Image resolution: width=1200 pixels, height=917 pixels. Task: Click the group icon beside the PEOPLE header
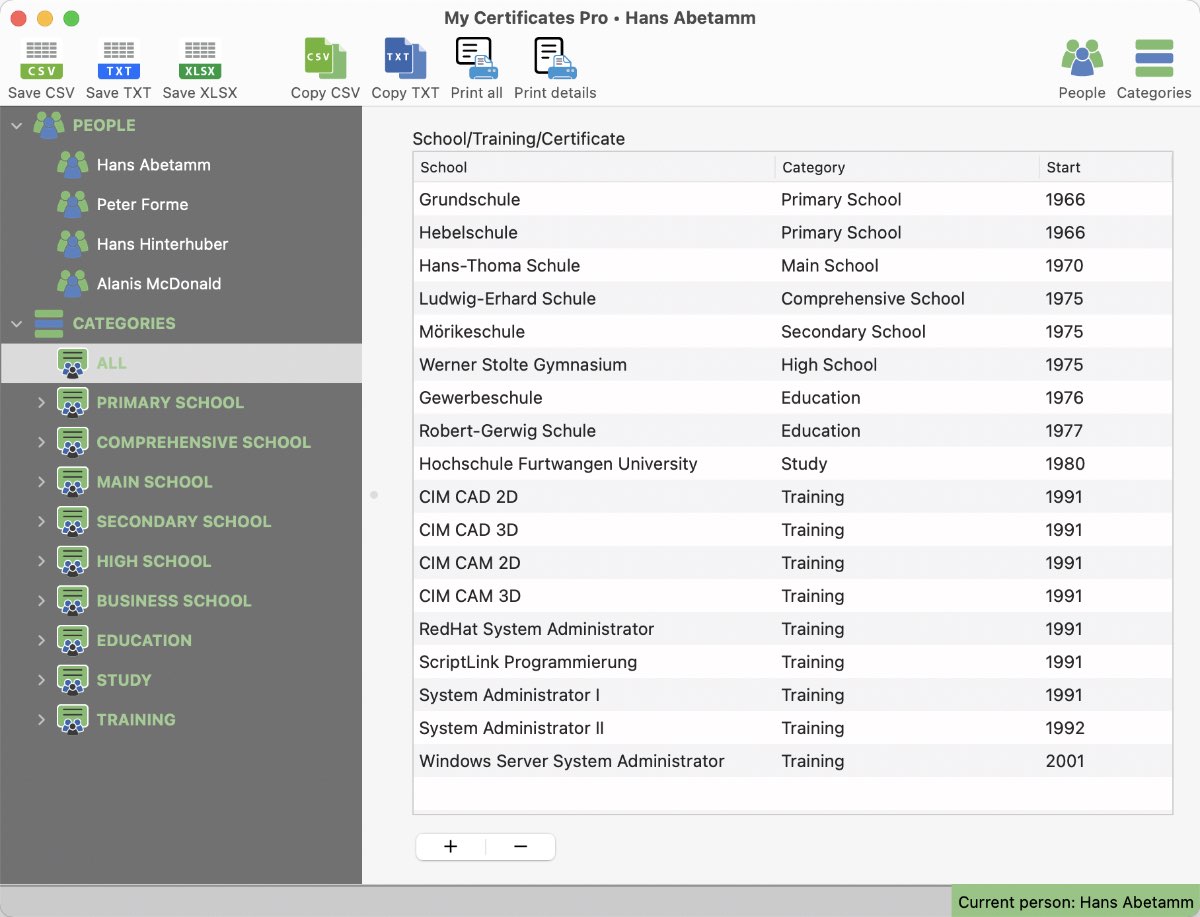[48, 125]
